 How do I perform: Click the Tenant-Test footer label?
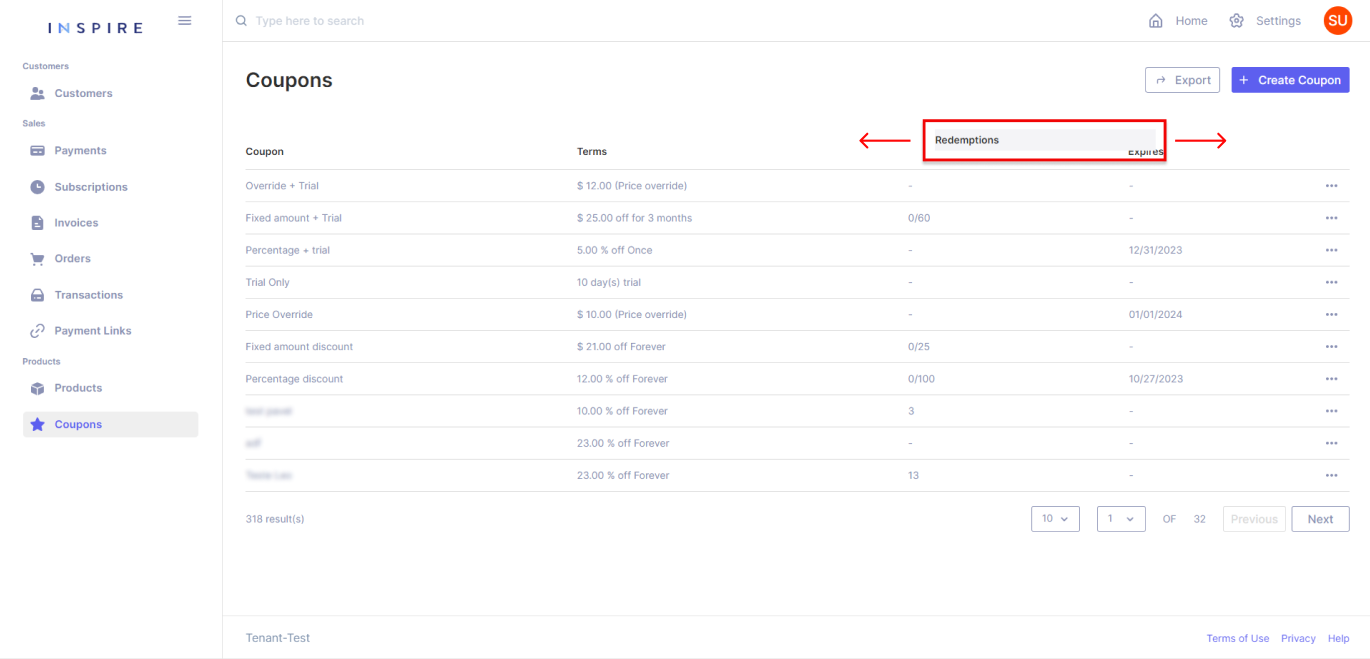point(278,638)
